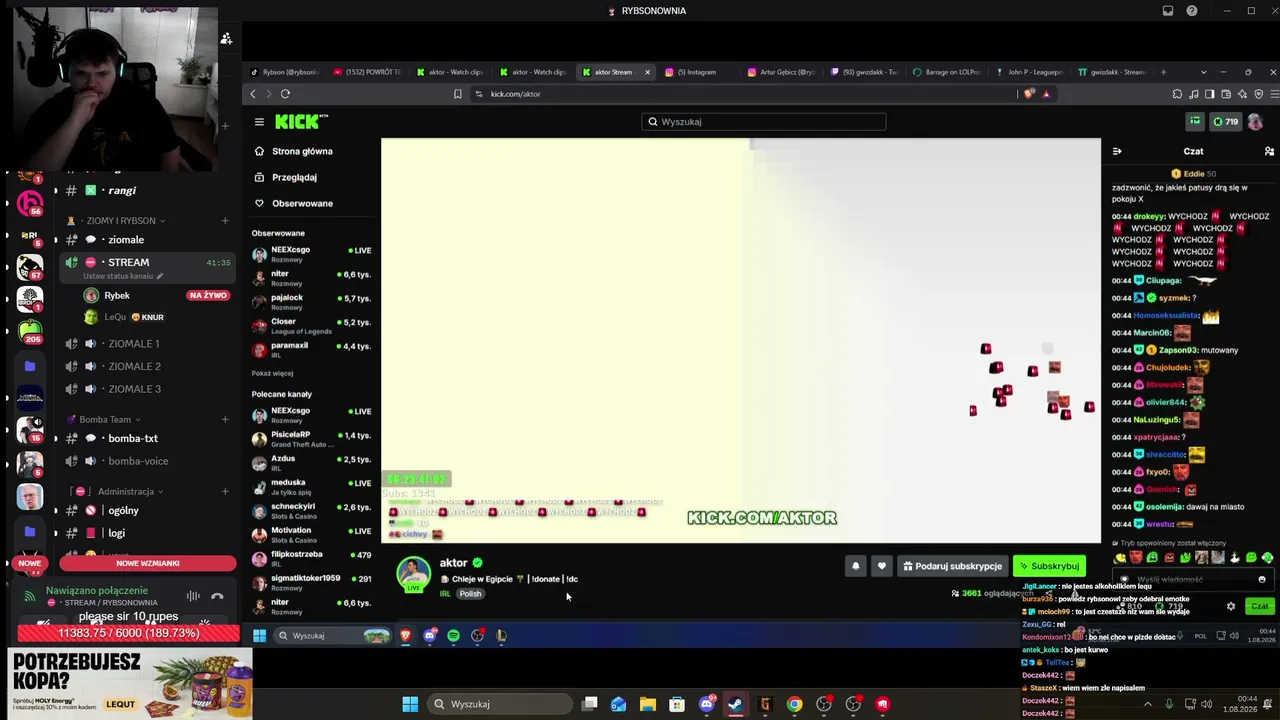Open the Kick account avatar menu
Screen dimensions: 1280x720
click(1254, 122)
